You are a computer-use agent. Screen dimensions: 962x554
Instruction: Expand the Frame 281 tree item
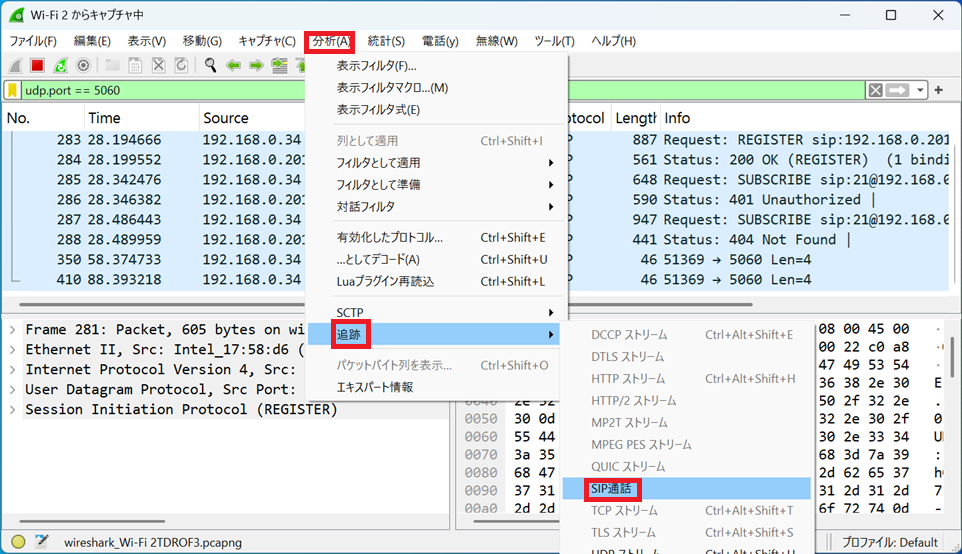tap(12, 329)
